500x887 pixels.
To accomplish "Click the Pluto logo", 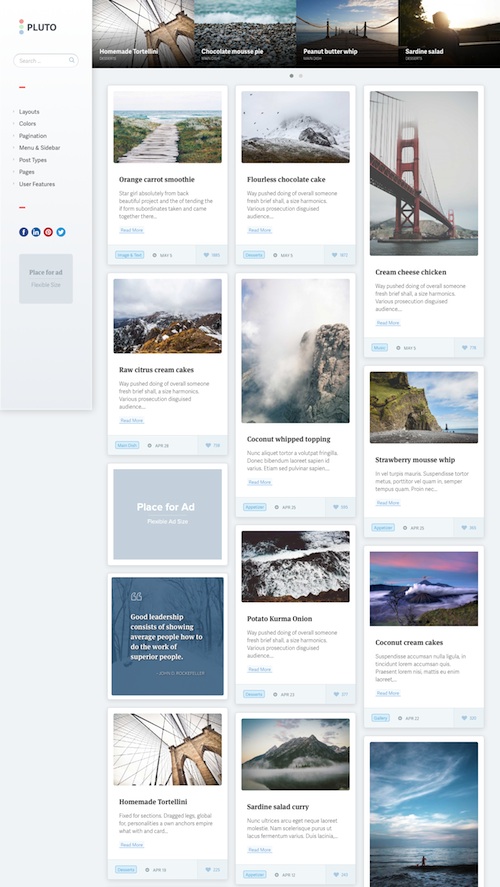I will 37,27.
